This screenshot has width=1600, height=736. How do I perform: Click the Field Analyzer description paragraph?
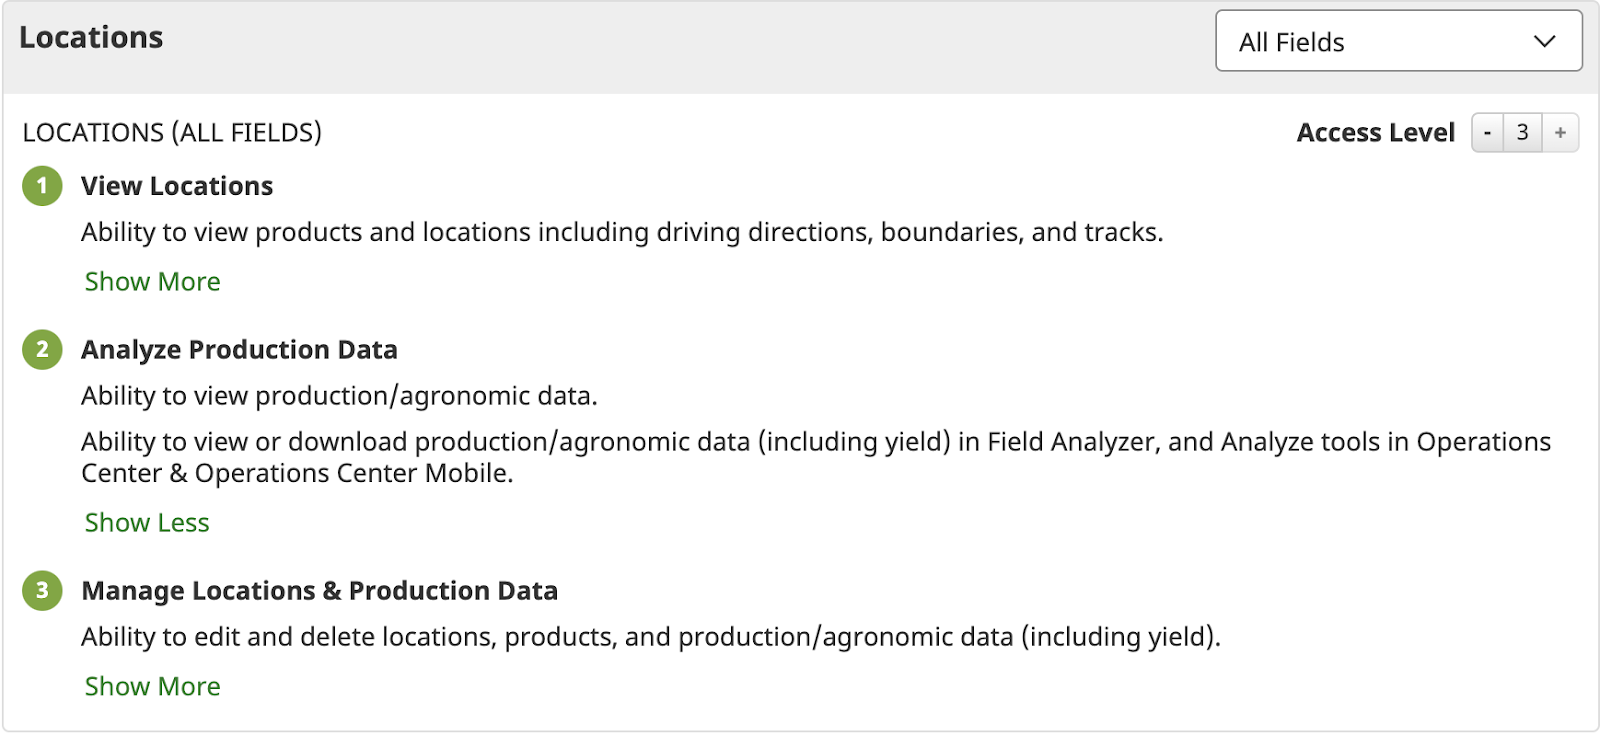point(815,457)
